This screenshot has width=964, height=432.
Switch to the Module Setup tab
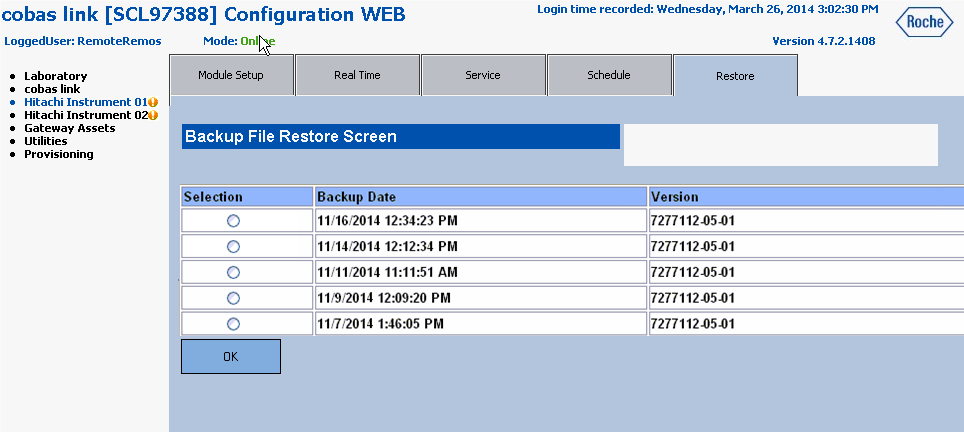tap(231, 75)
